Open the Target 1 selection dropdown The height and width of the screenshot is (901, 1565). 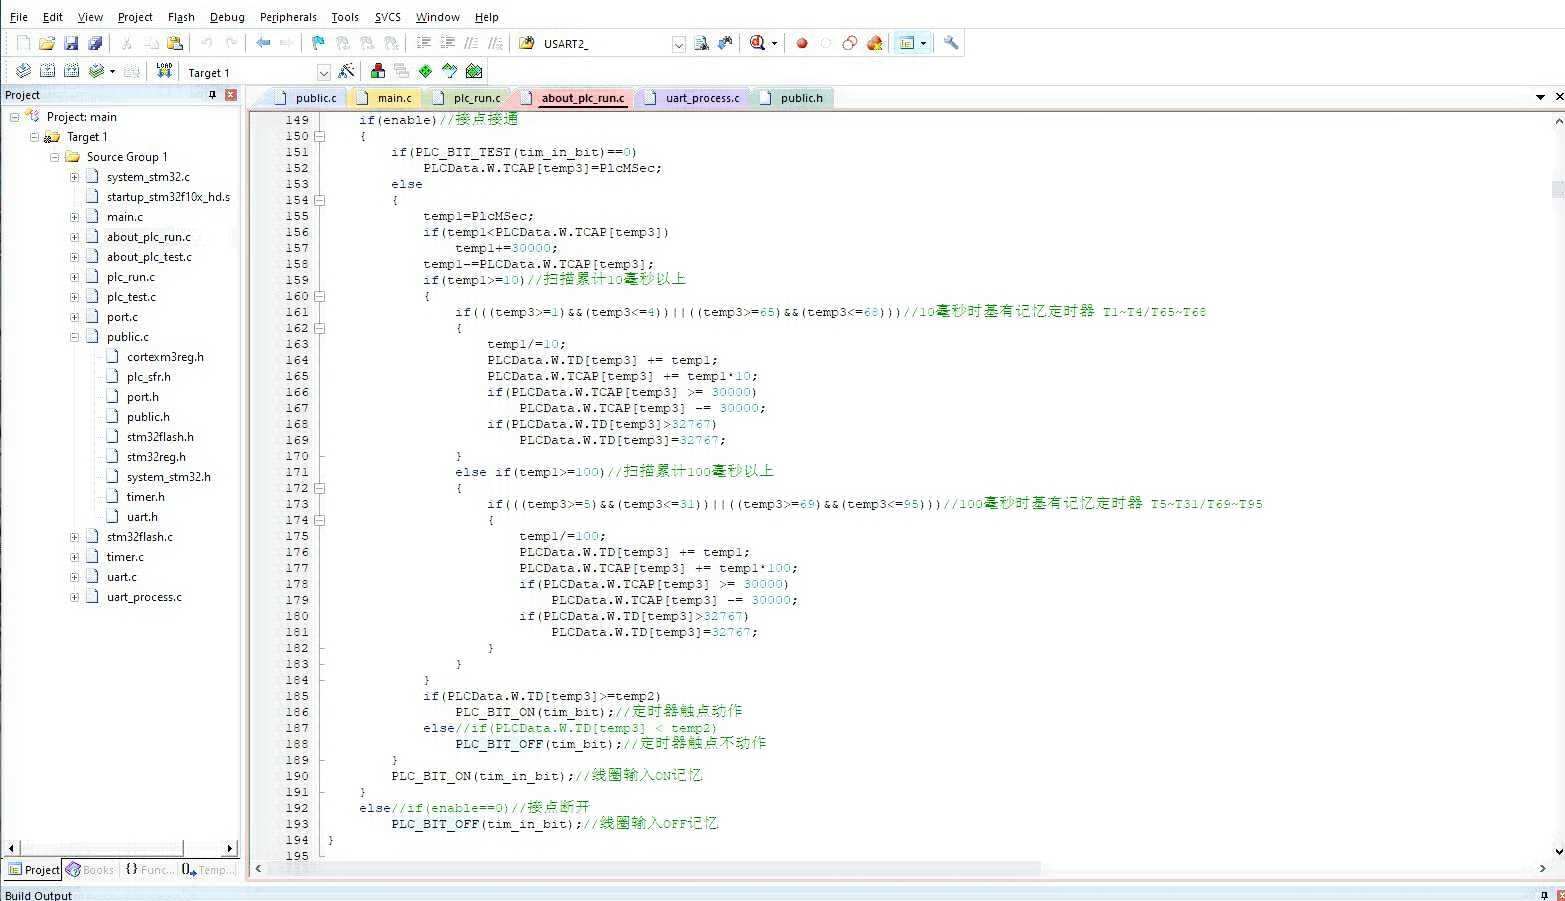click(323, 72)
